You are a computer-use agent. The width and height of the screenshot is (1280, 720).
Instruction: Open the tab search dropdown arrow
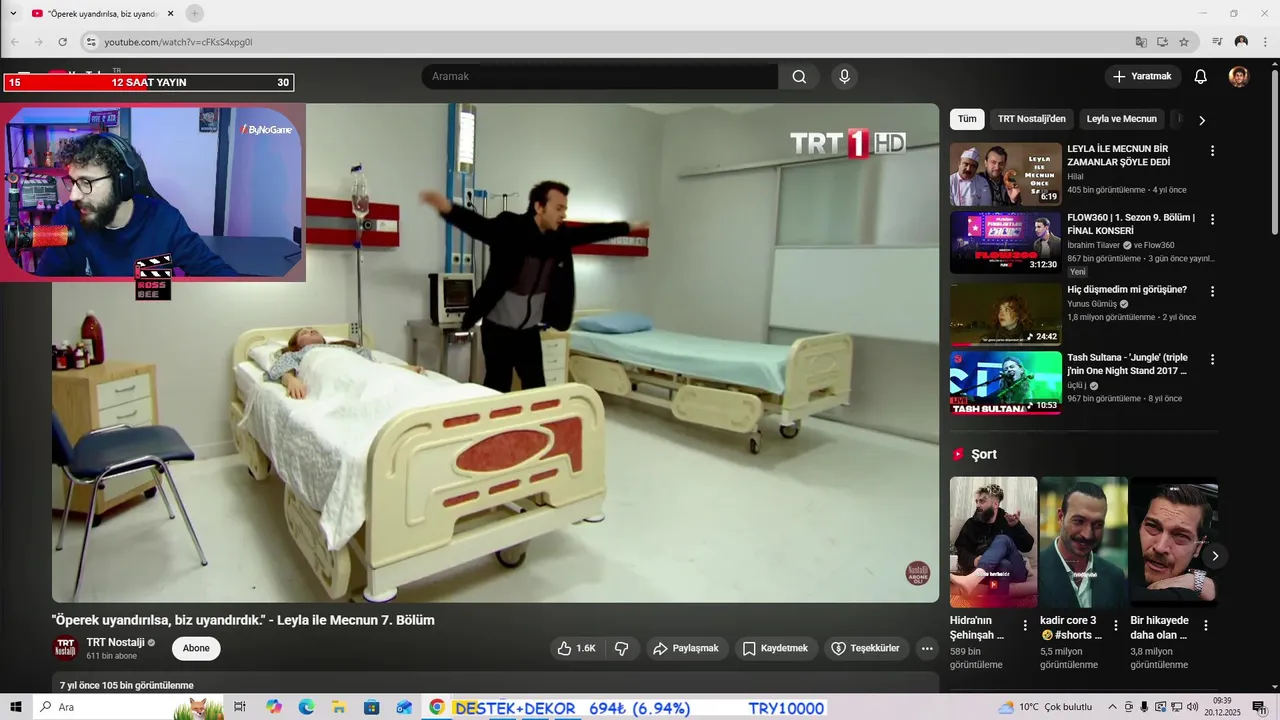pos(13,13)
